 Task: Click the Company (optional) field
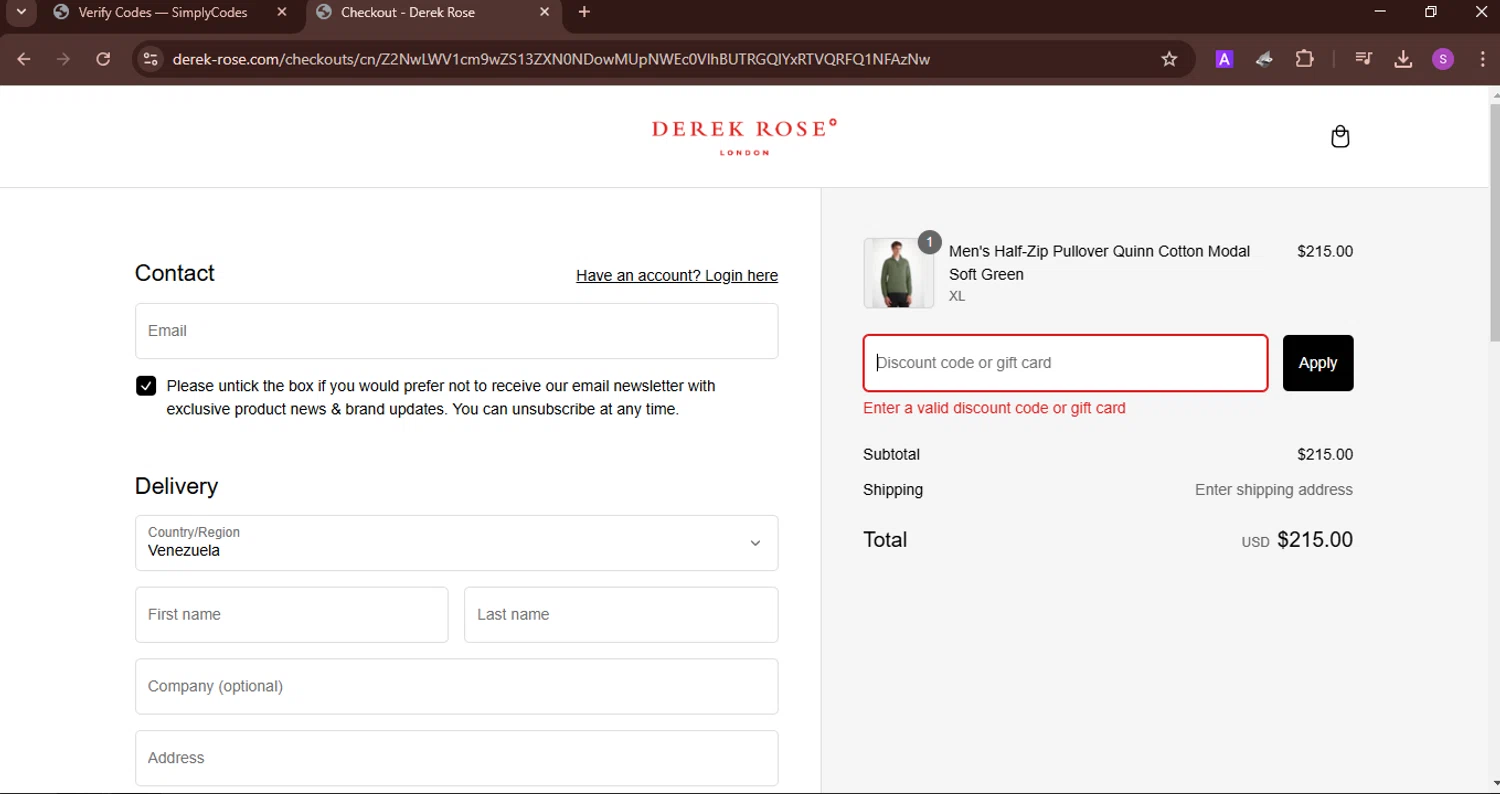457,686
